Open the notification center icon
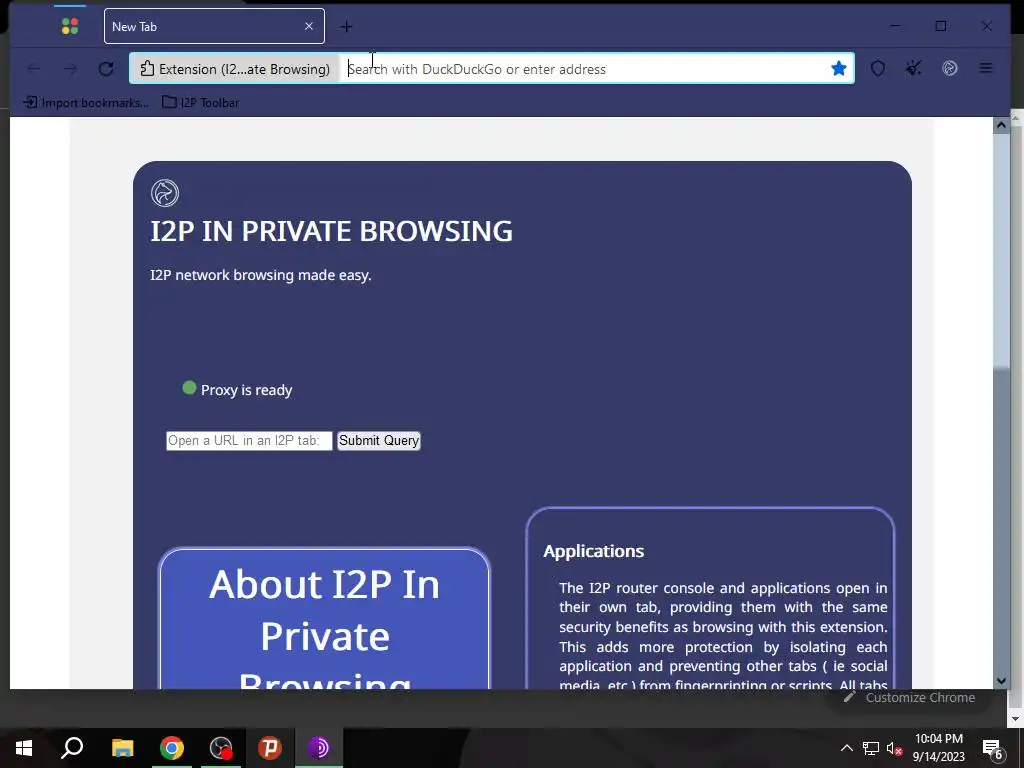Viewport: 1024px width, 768px height. (993, 748)
